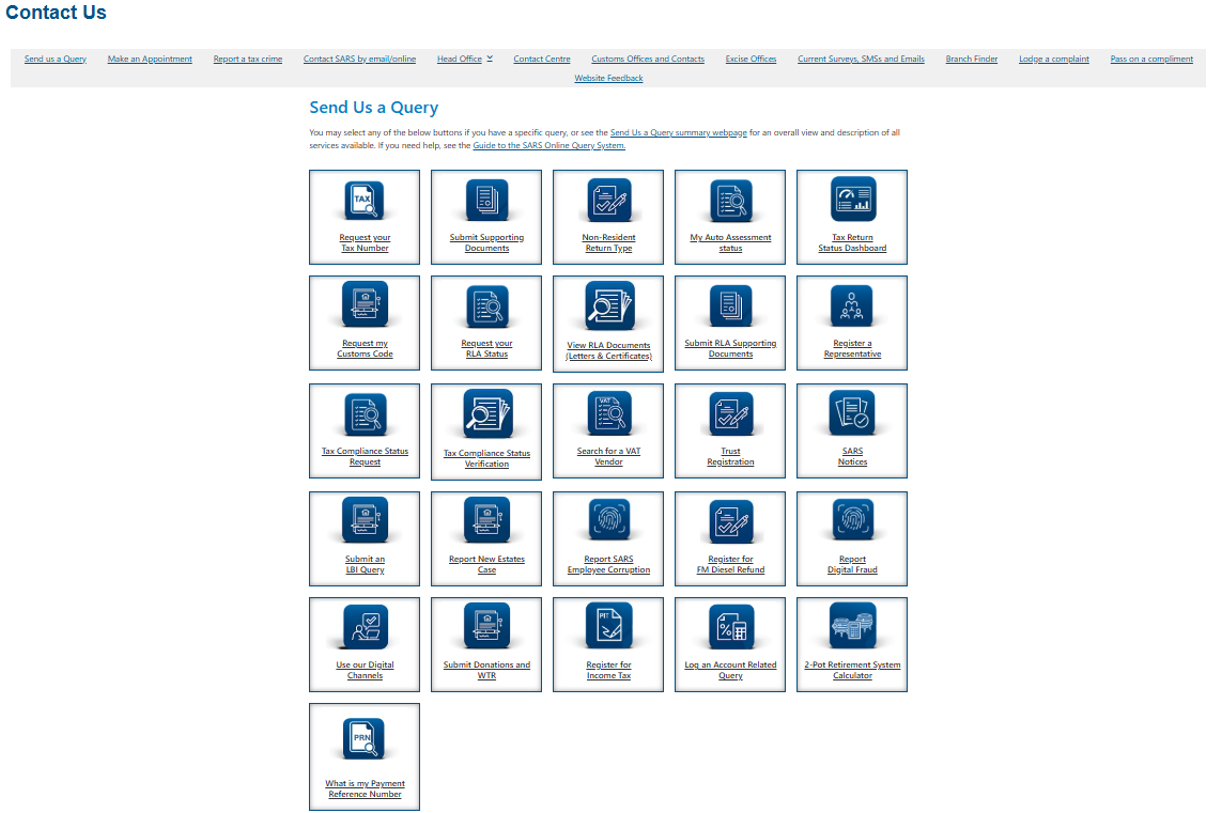The width and height of the screenshot is (1212, 813).
Task: Click the 'Request your Tax Number' text link
Action: [365, 243]
